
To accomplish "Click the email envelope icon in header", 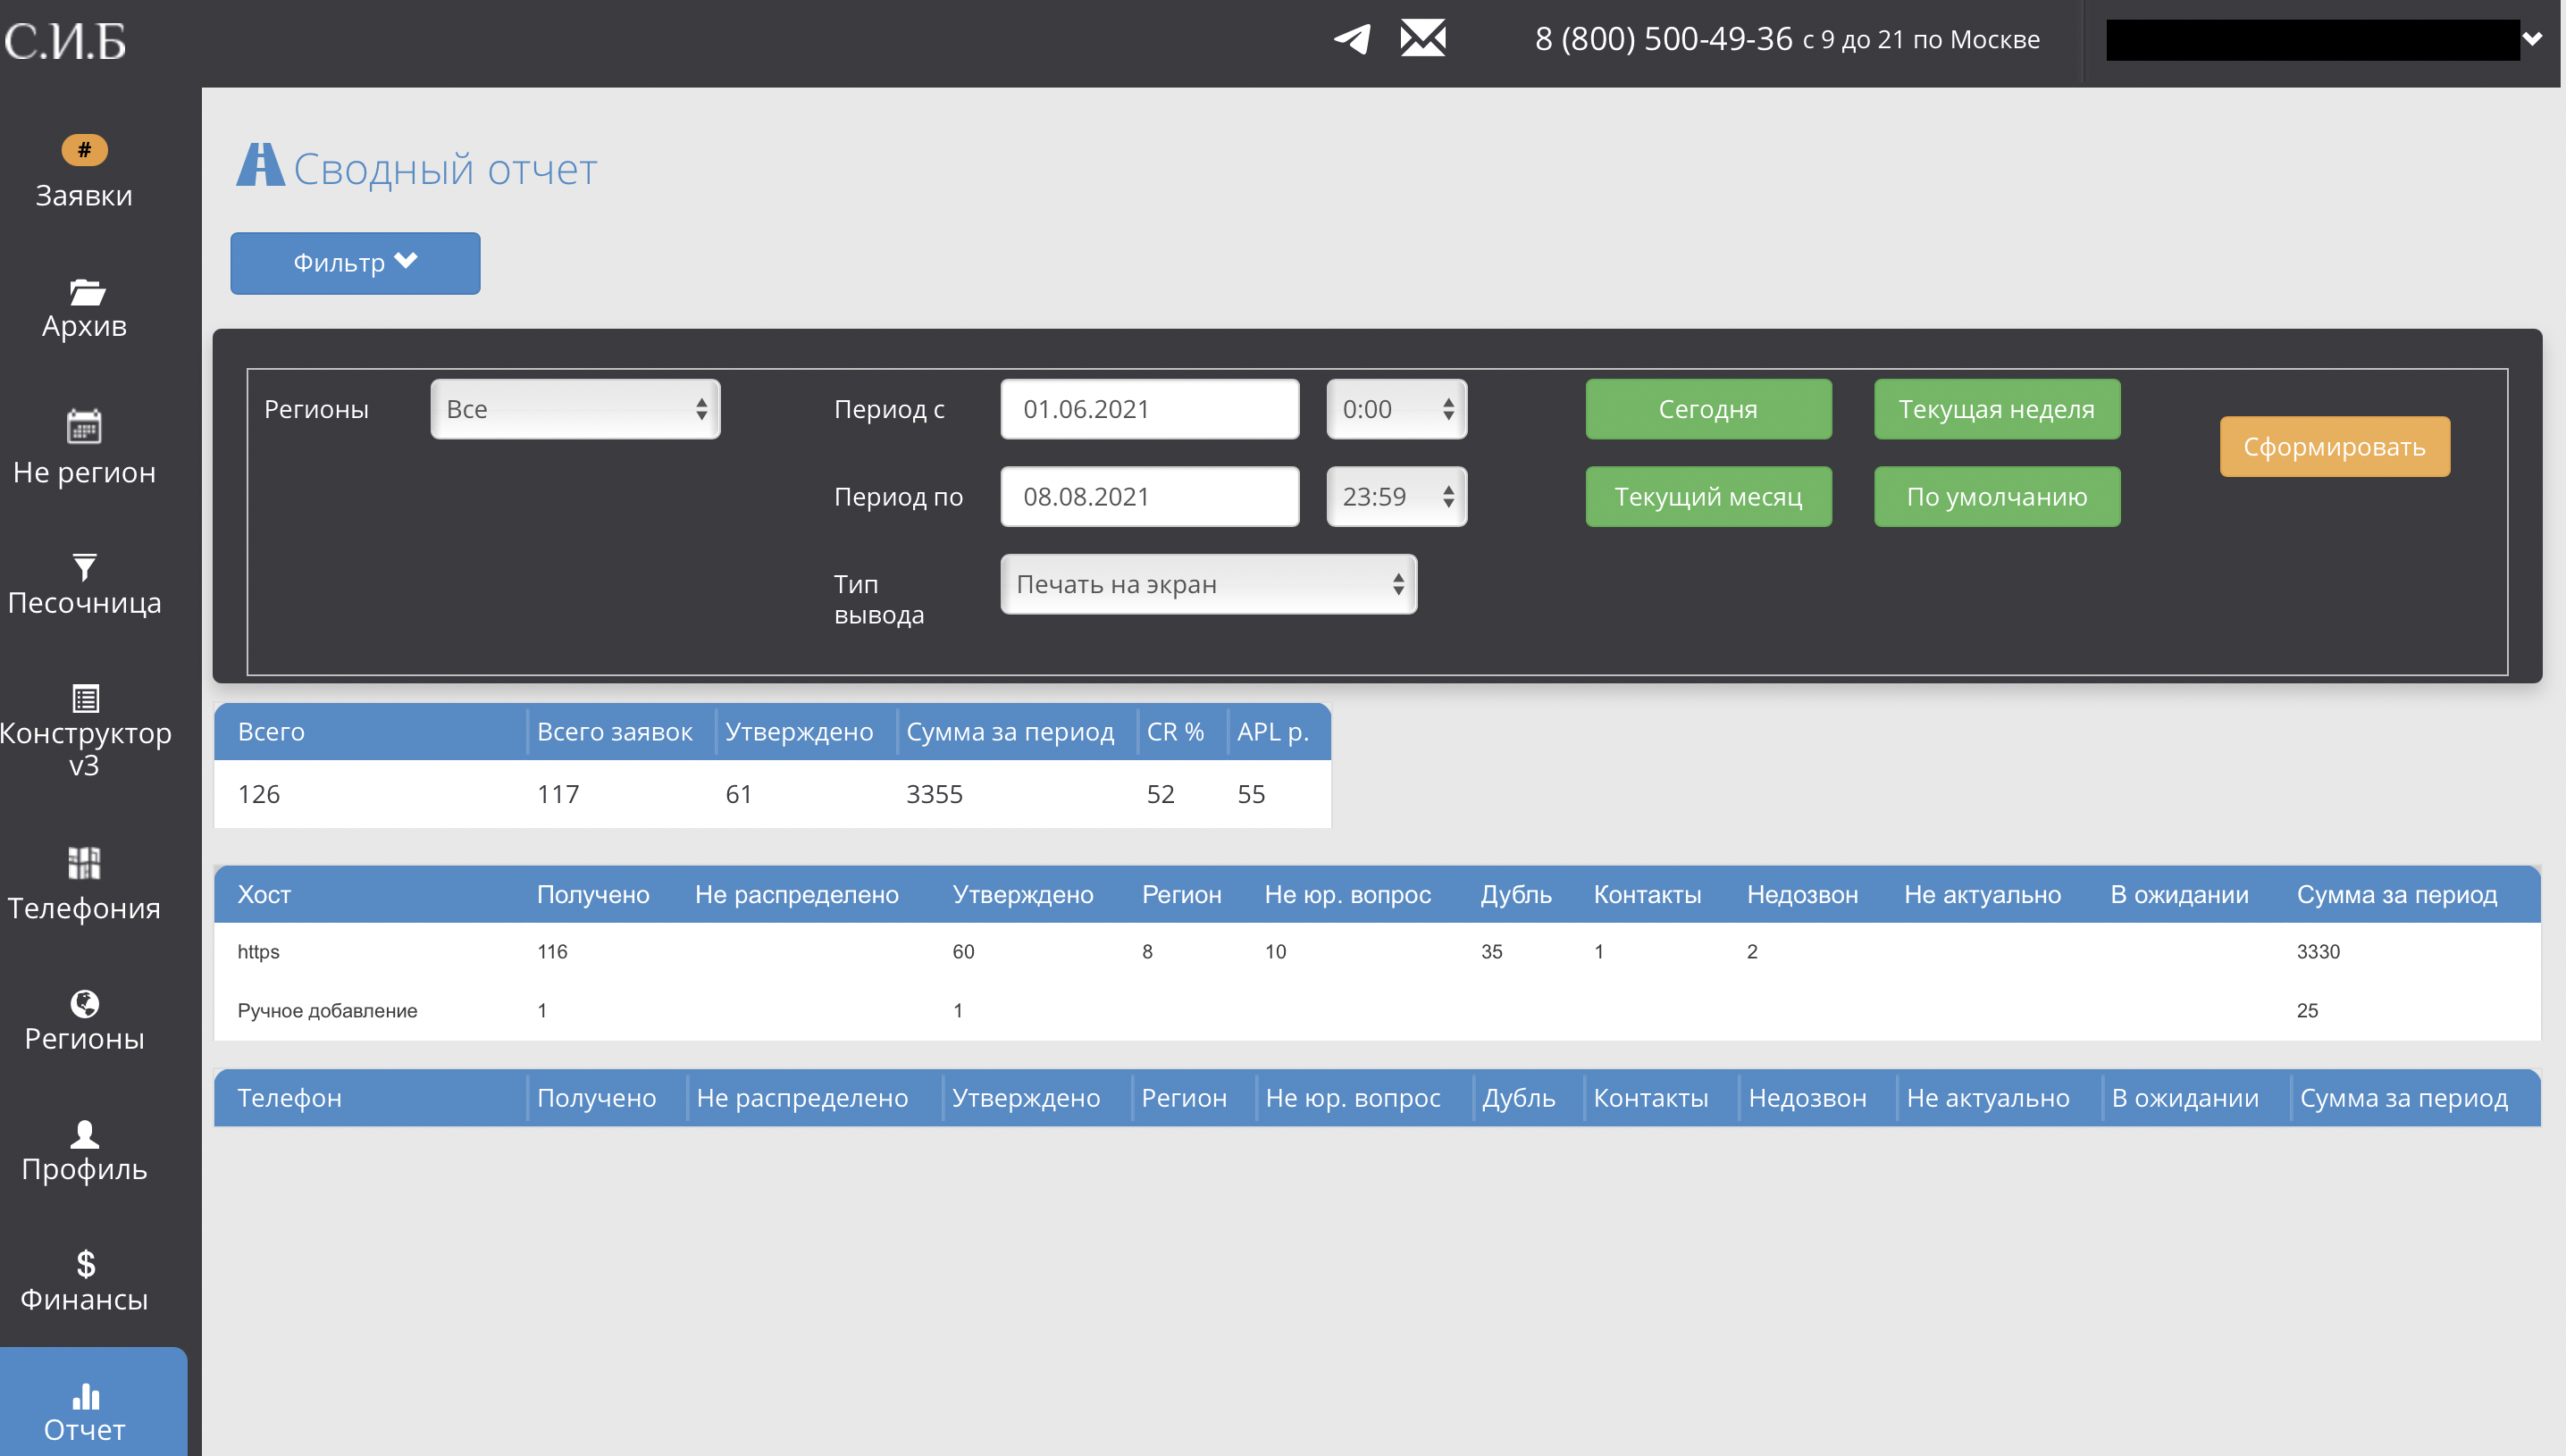I will tap(1423, 38).
